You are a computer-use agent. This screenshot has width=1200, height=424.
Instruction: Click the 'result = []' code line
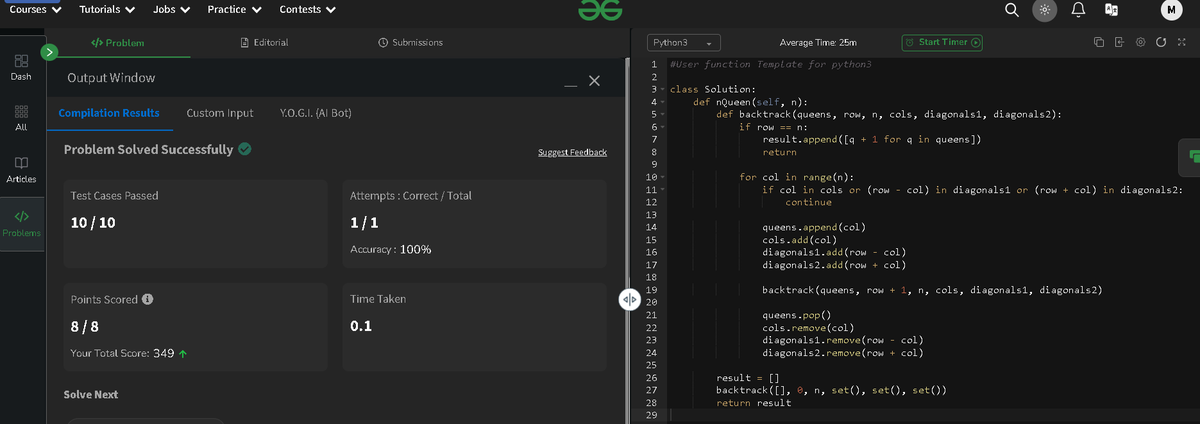[x=747, y=377]
